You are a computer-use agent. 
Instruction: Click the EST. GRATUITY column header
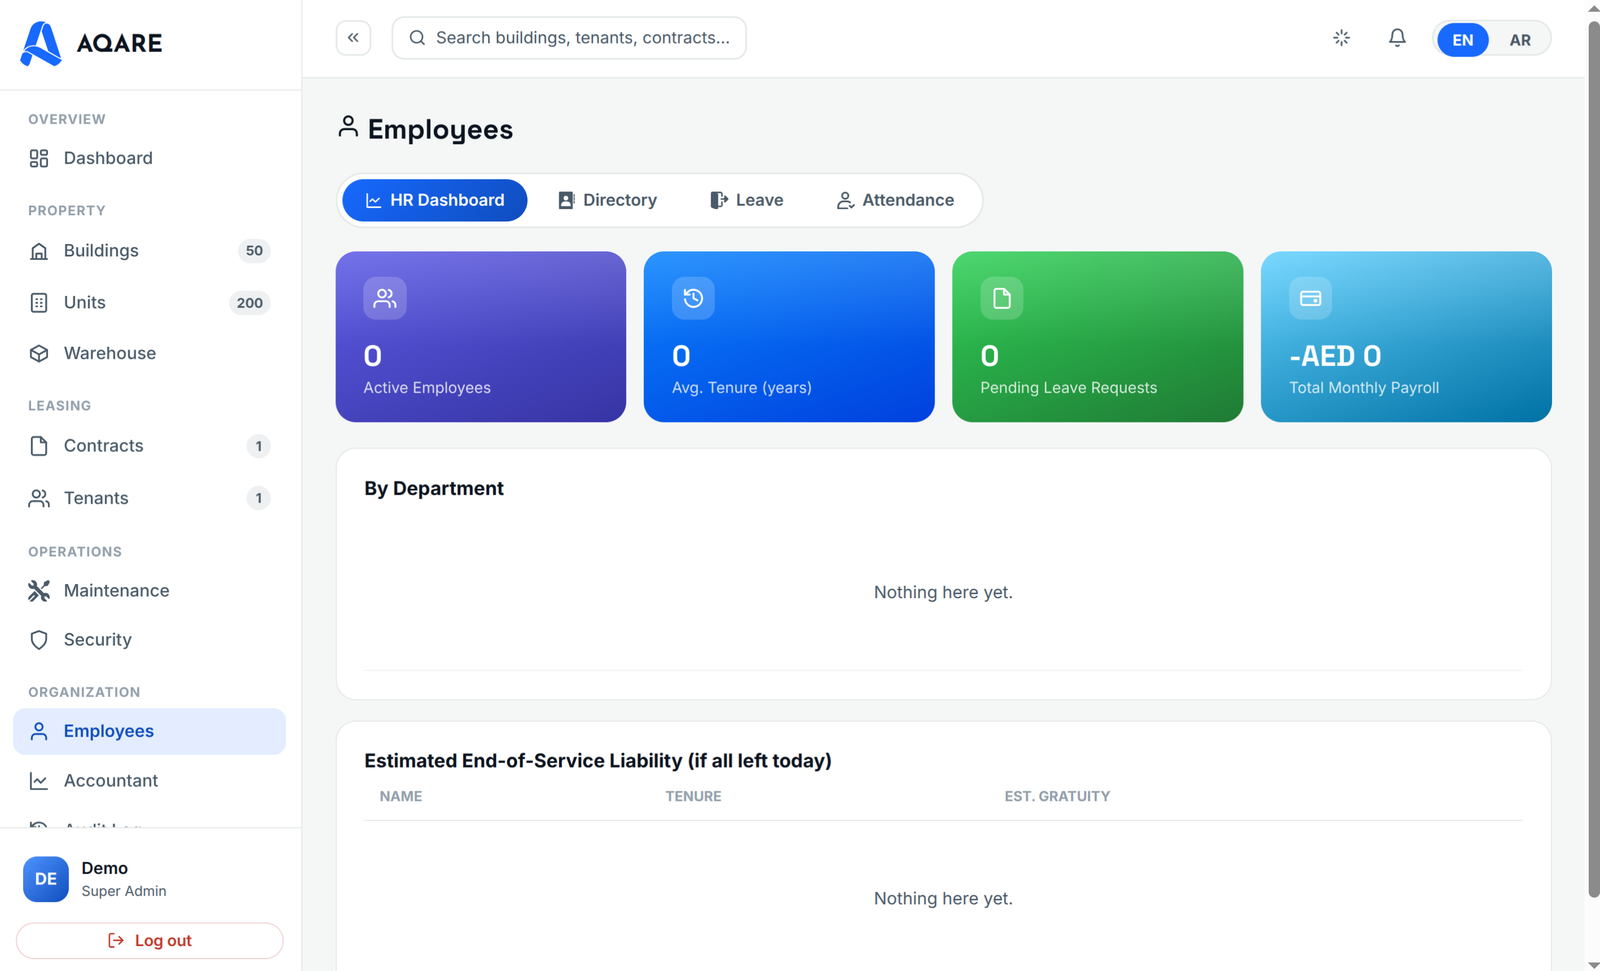[1057, 796]
